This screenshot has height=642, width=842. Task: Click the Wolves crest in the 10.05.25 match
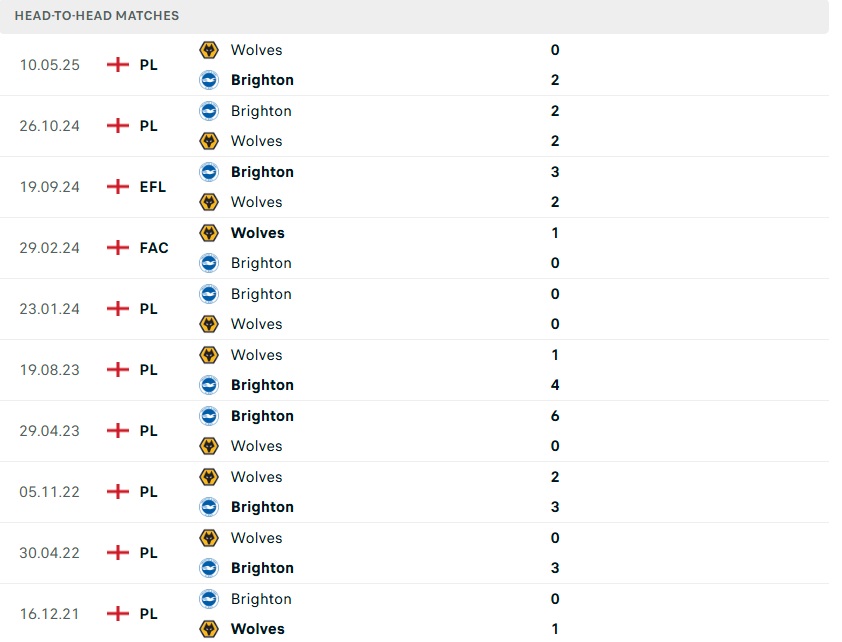pyautogui.click(x=209, y=50)
